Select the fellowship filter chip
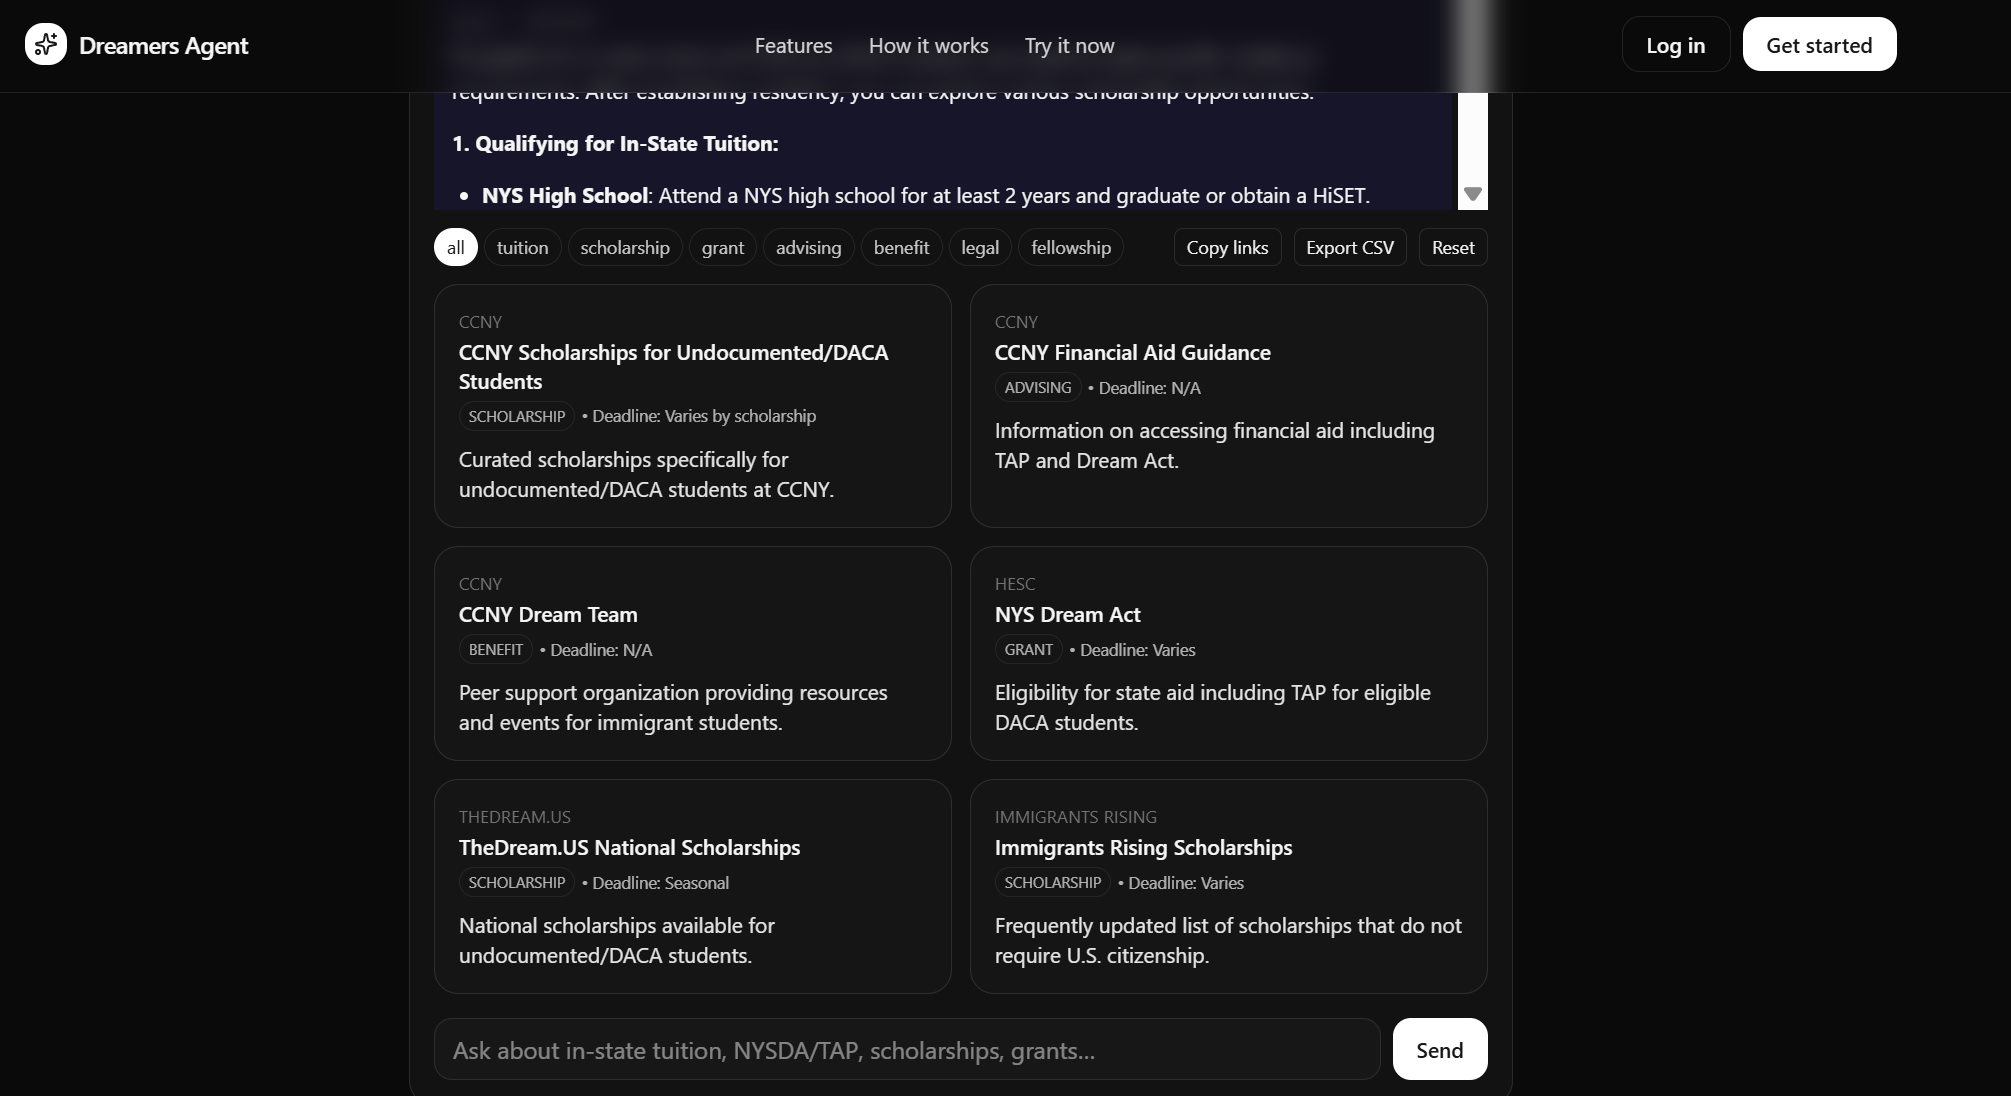 (x=1070, y=248)
